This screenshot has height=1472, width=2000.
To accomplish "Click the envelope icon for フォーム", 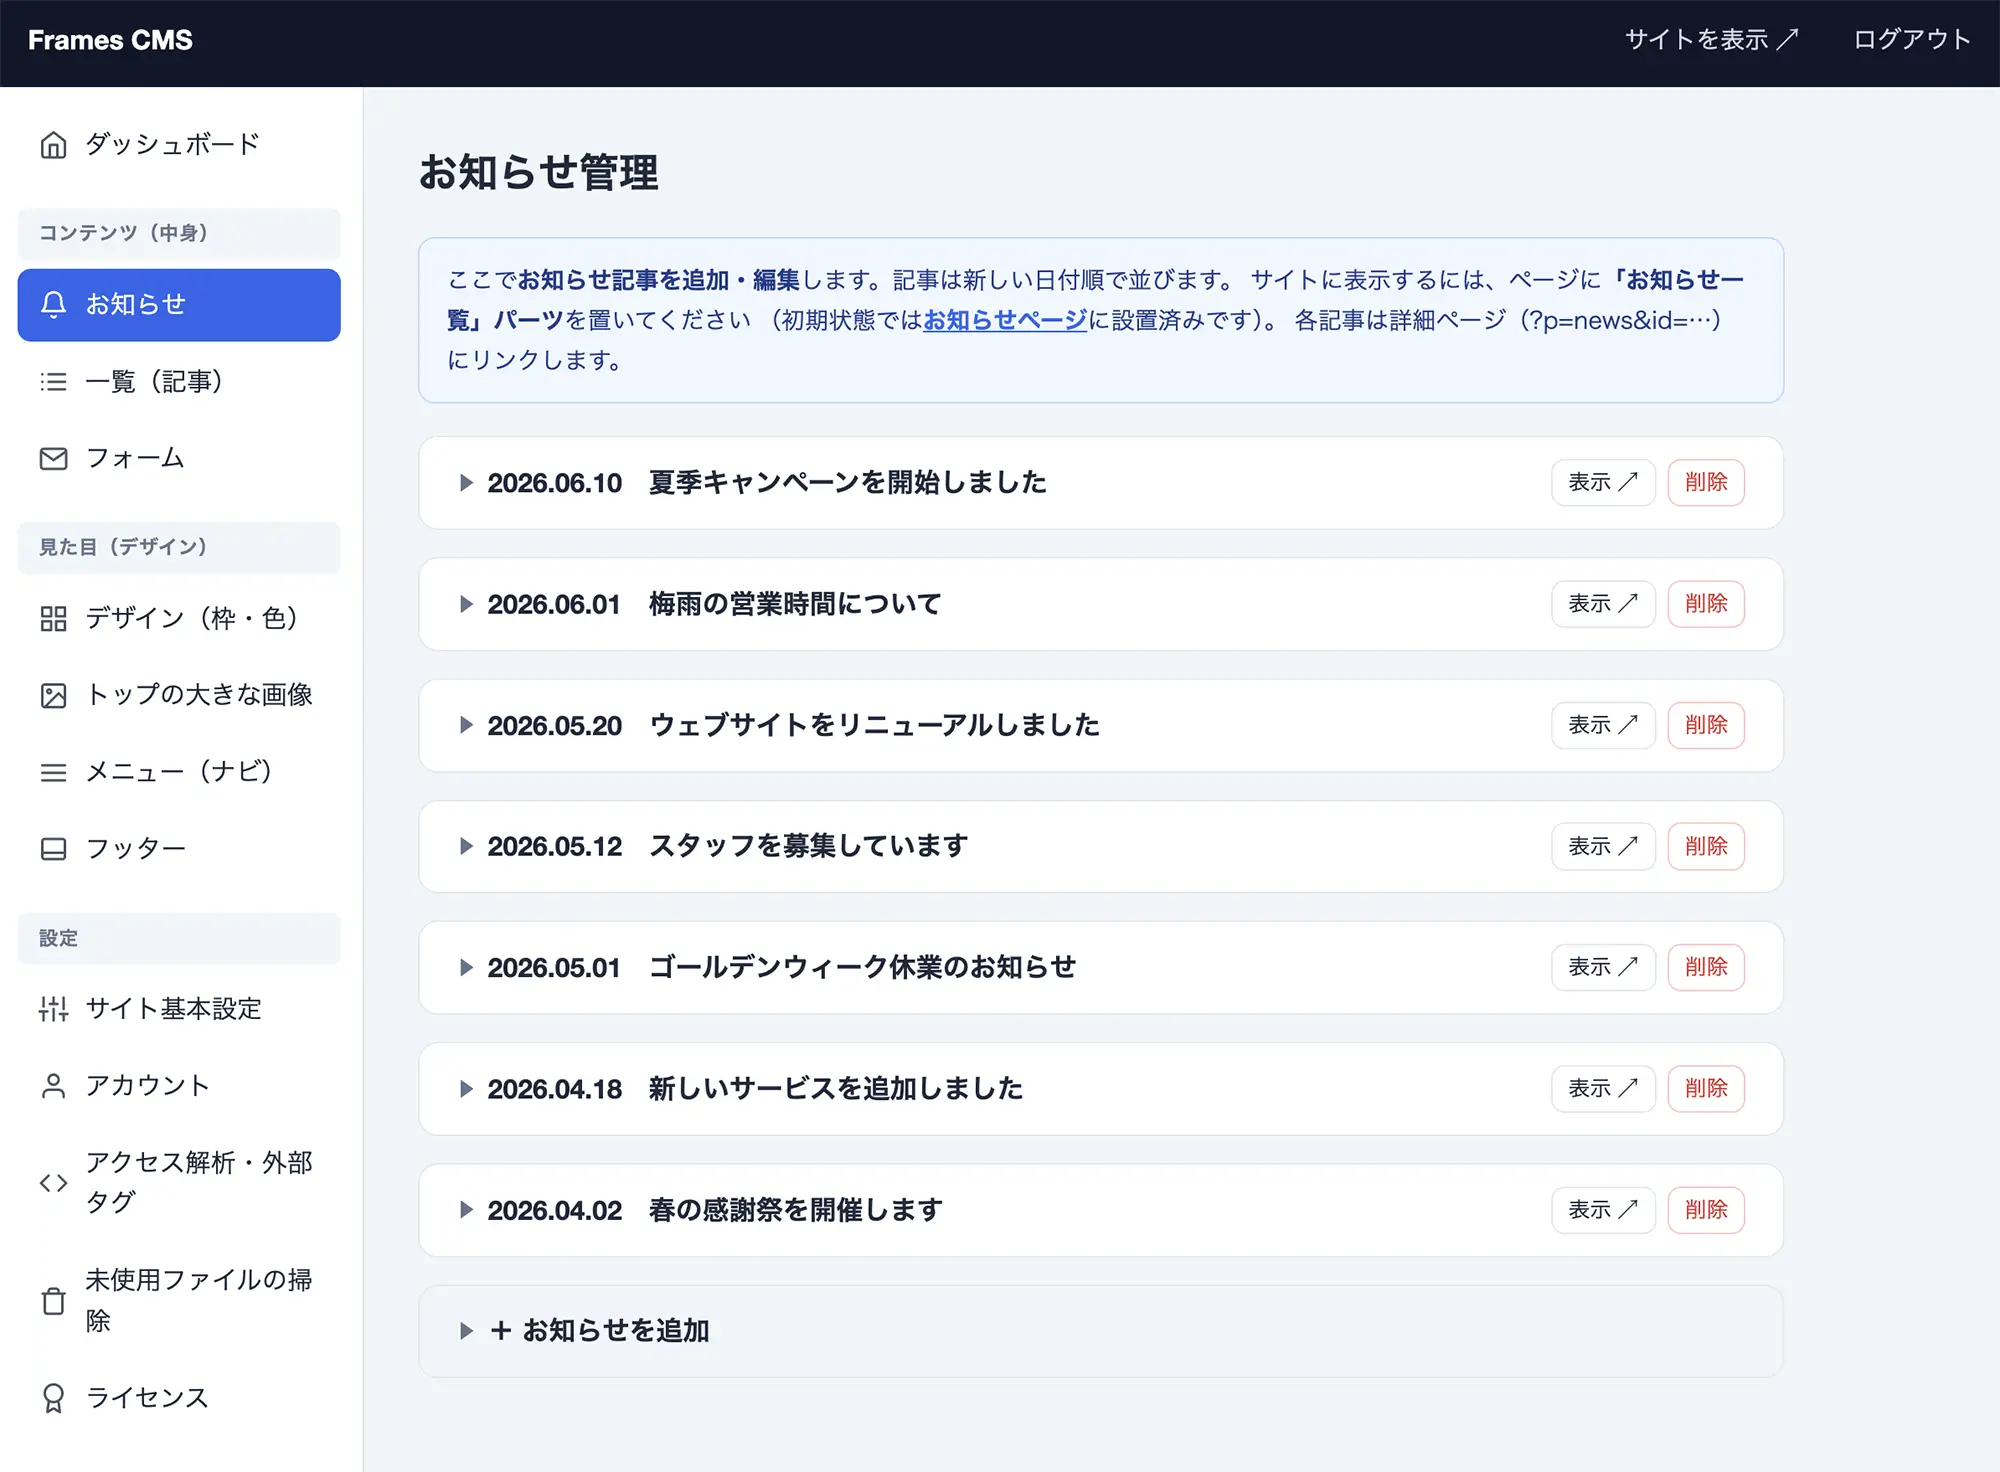I will (x=53, y=459).
